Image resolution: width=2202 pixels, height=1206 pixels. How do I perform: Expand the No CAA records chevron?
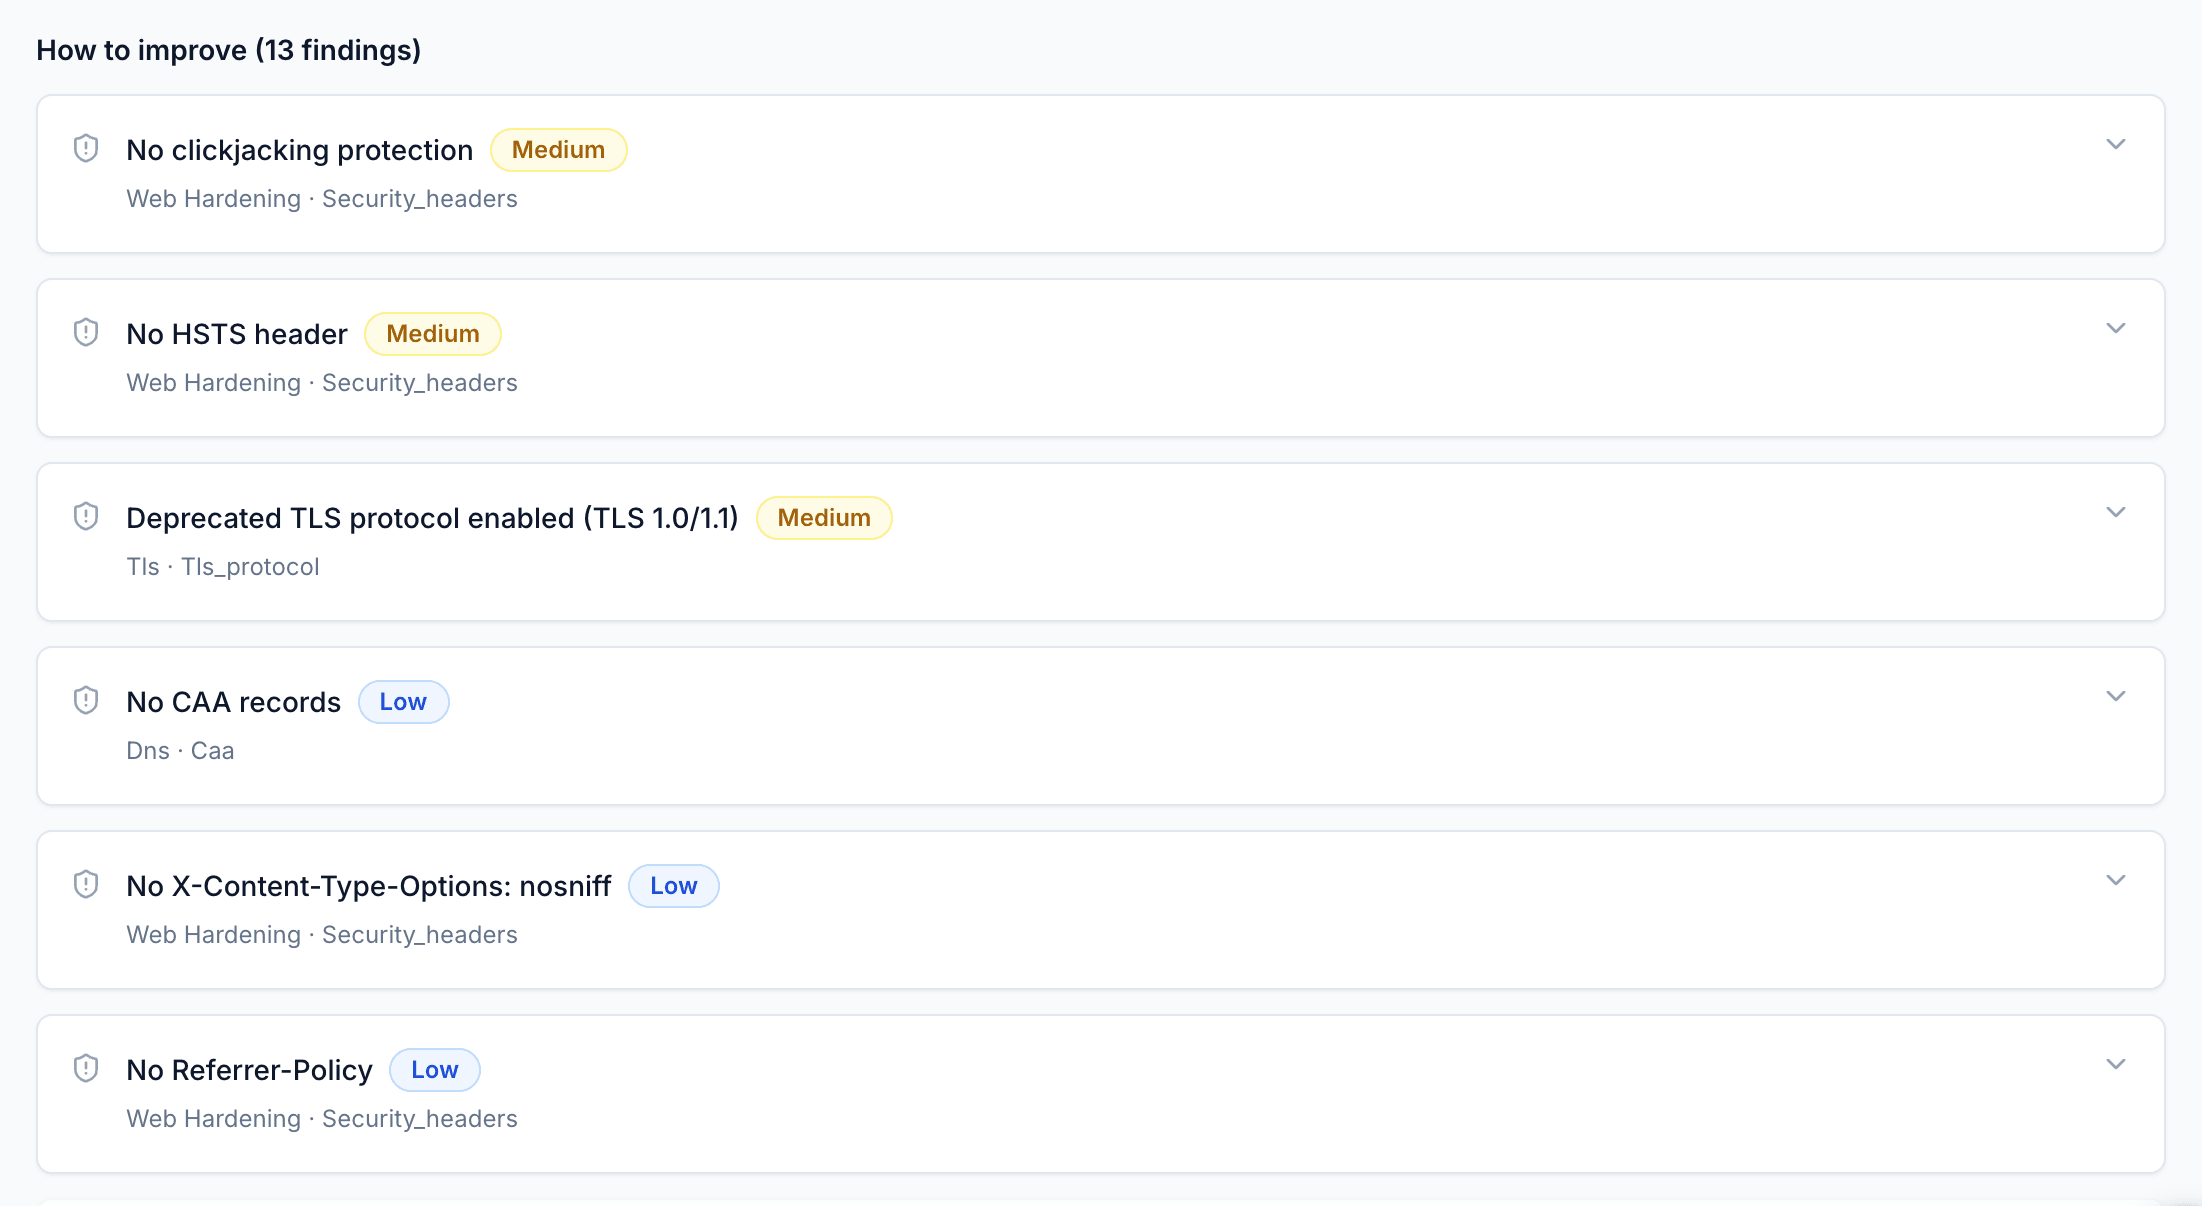(x=2115, y=696)
